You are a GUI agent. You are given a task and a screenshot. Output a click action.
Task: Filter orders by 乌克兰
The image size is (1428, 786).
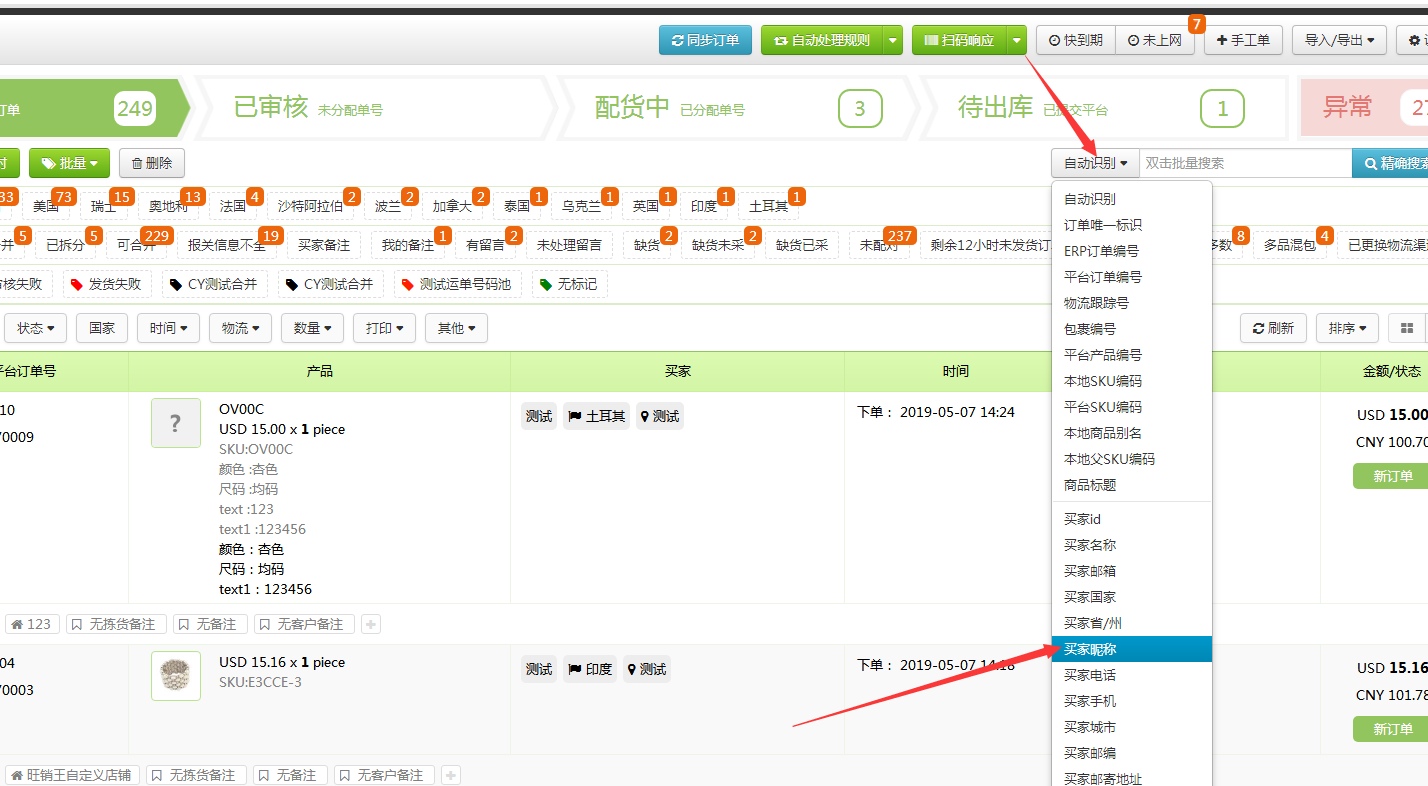click(x=582, y=206)
